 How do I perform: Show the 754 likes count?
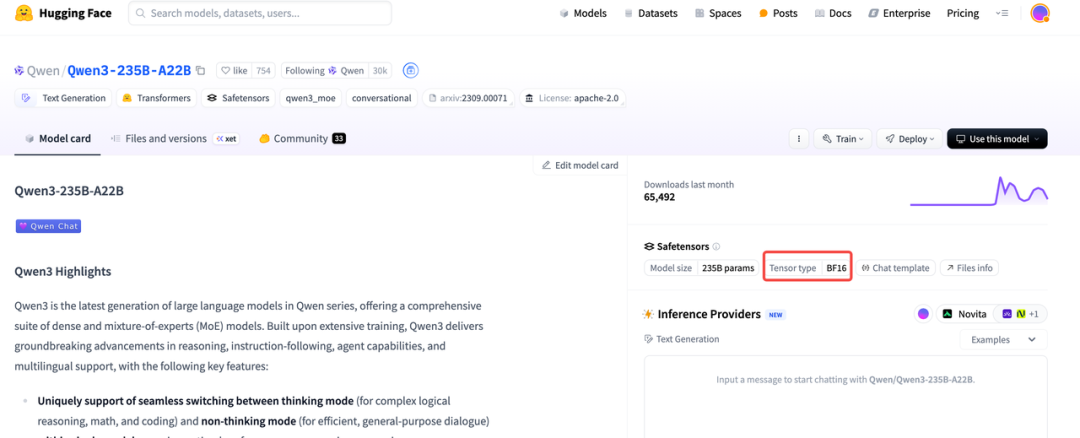click(263, 70)
